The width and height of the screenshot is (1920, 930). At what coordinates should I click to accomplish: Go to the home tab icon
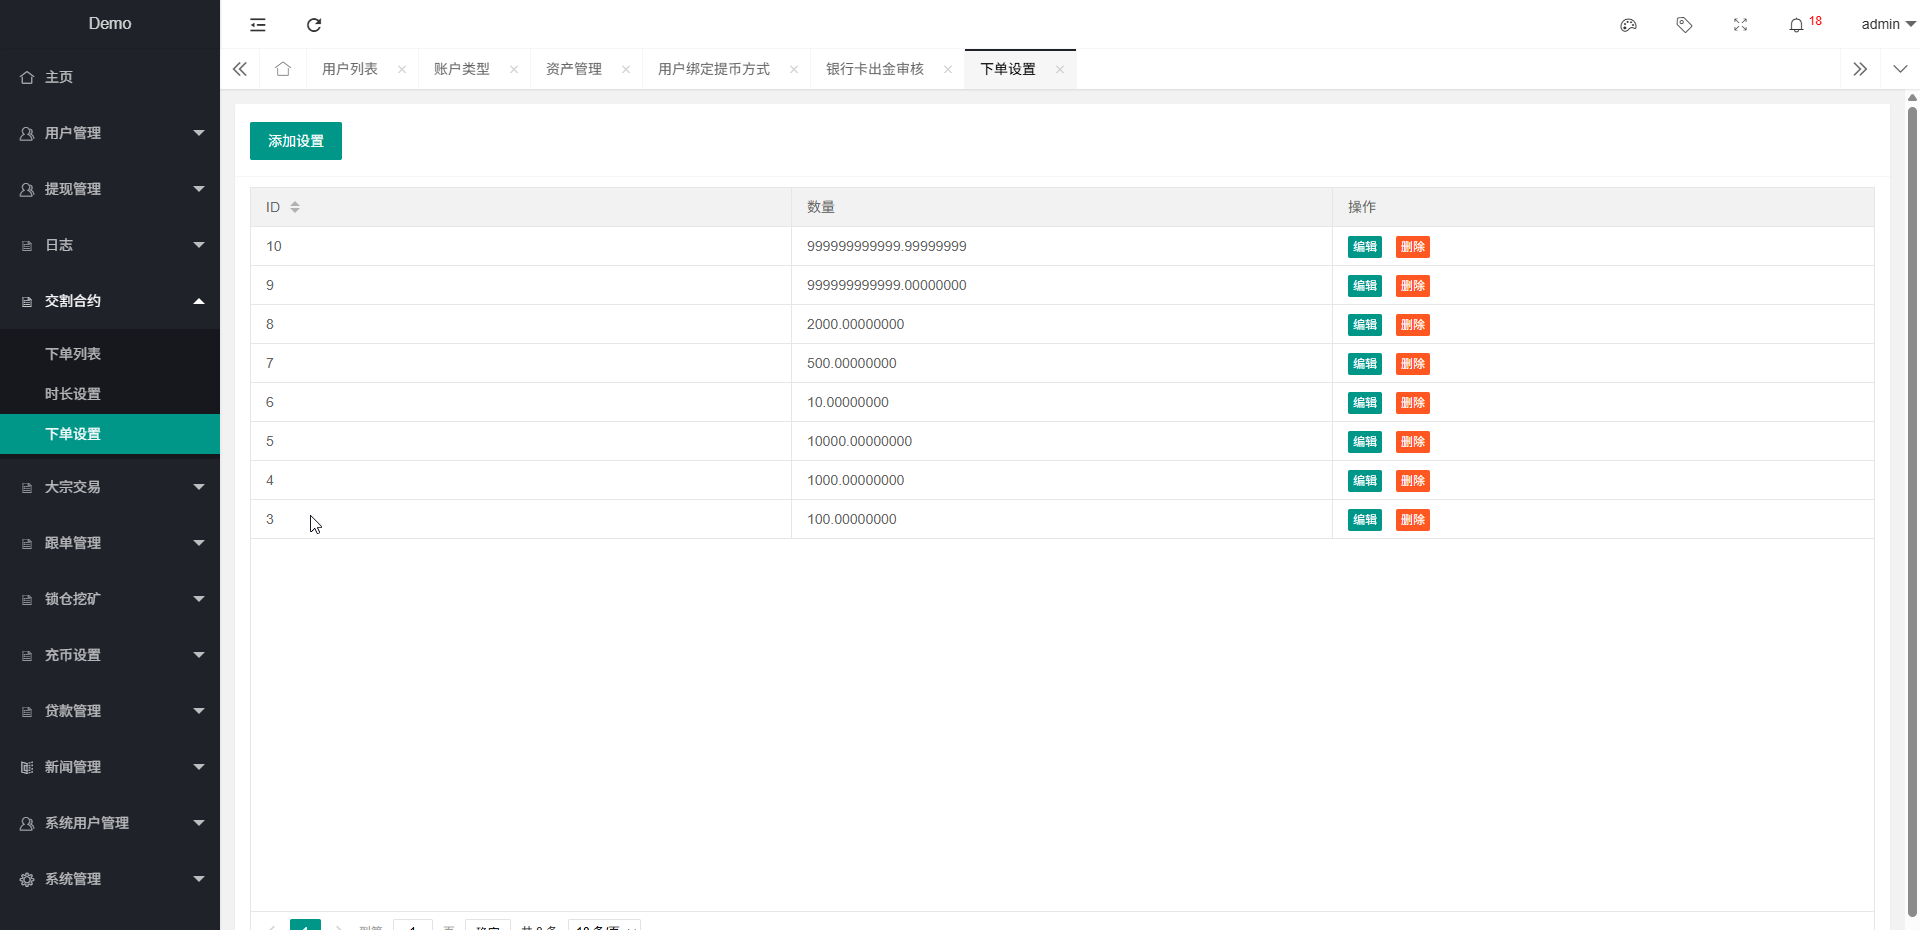pyautogui.click(x=283, y=69)
